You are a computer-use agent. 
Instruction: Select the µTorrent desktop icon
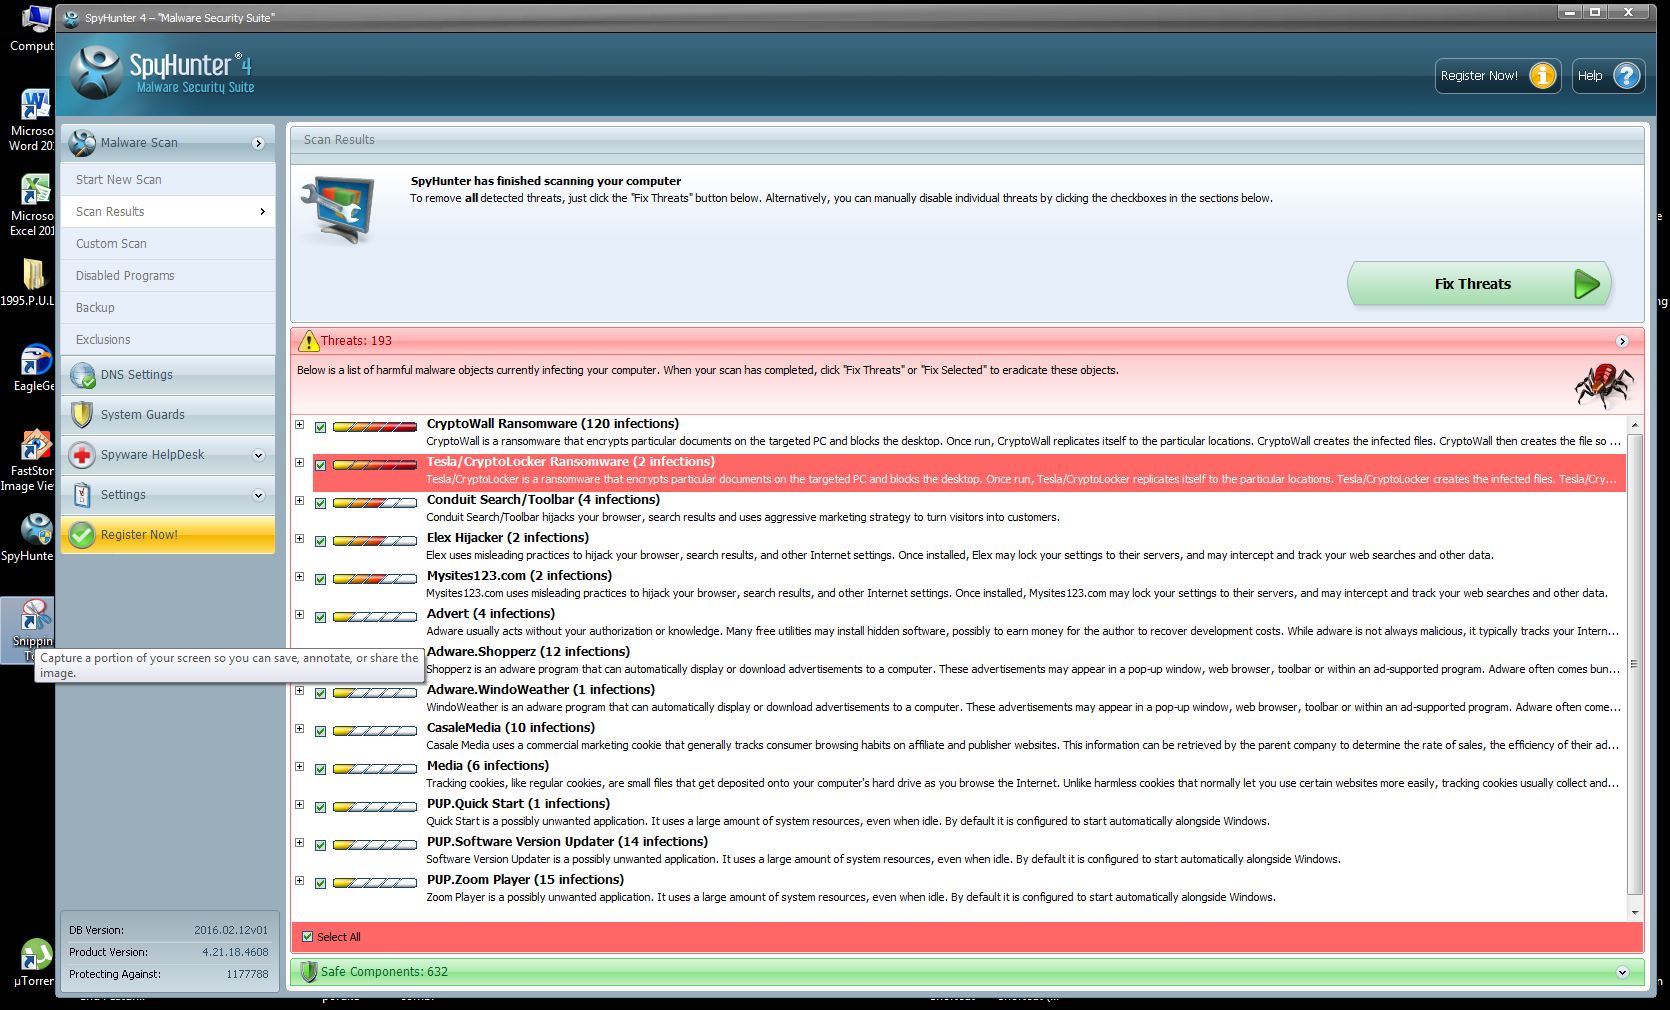(x=35, y=955)
